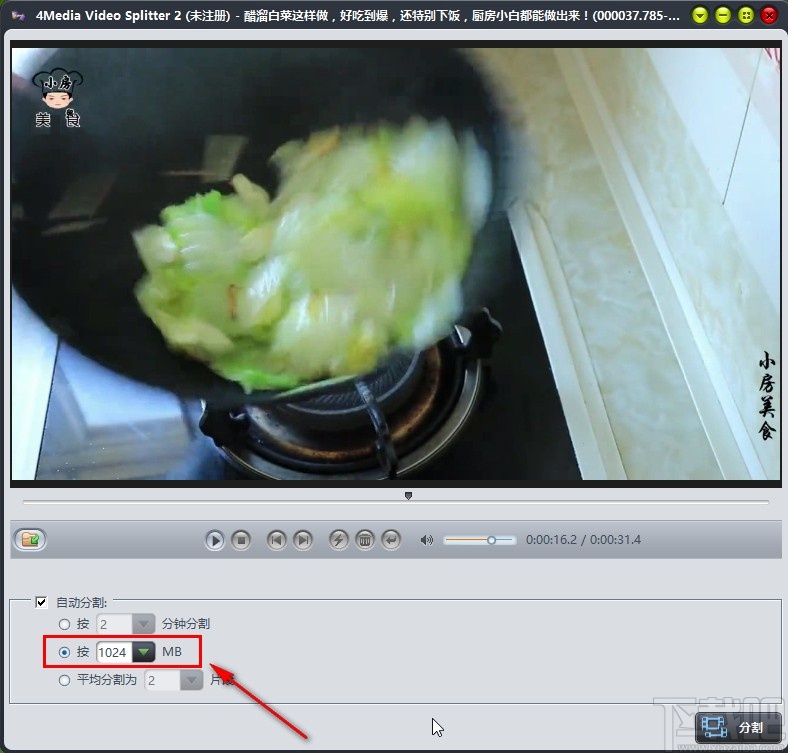Select the split by 分钟分割 radio button
The width and height of the screenshot is (788, 753).
click(x=64, y=624)
